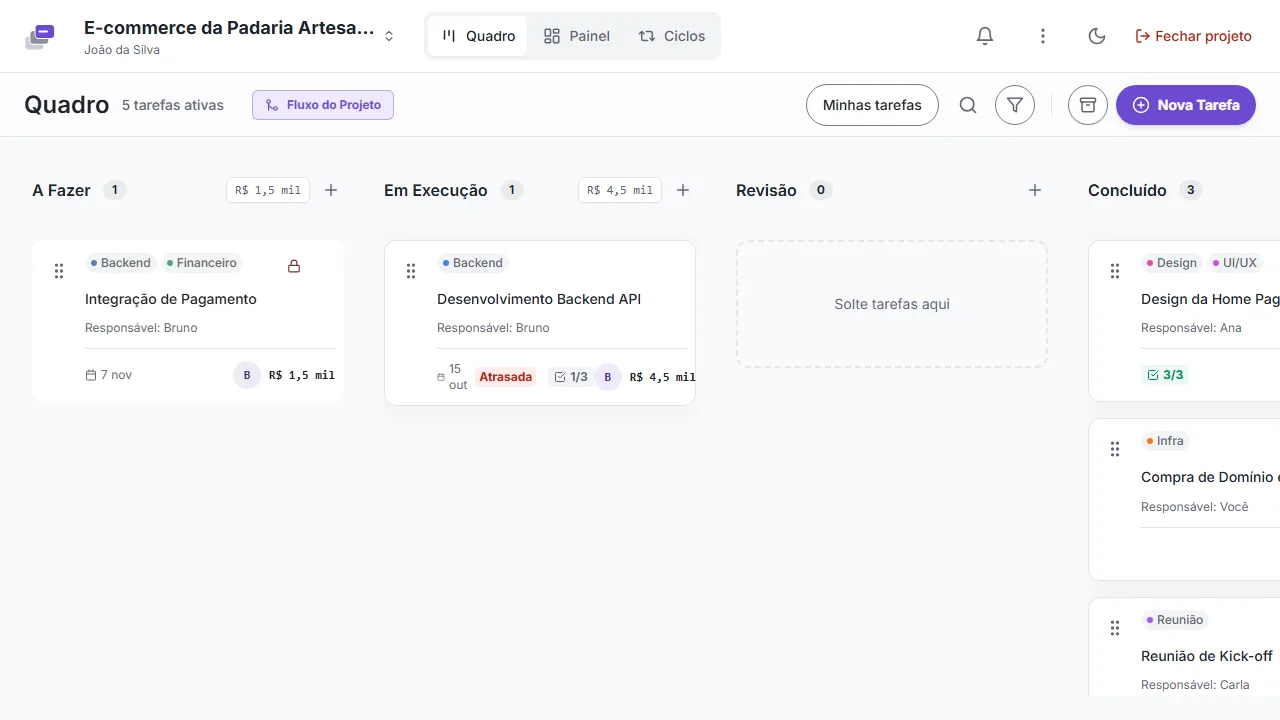Click the B avatar on Desenvolvimento Backend API
This screenshot has height=720, width=1280.
click(x=608, y=377)
